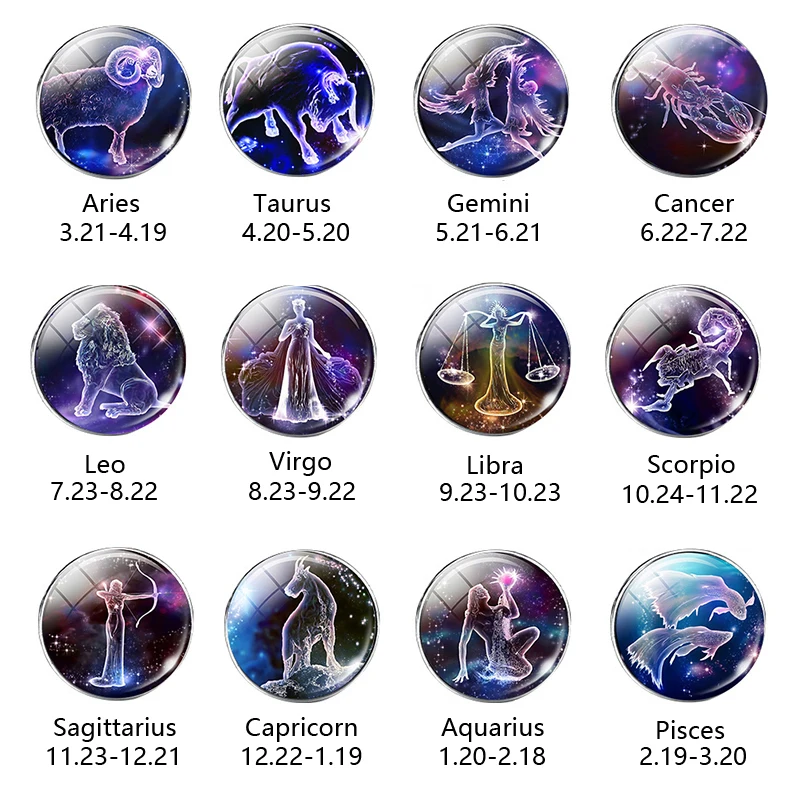Viewport: 800px width, 800px height.
Task: Click the Libra scales cabochon
Action: (x=493, y=360)
